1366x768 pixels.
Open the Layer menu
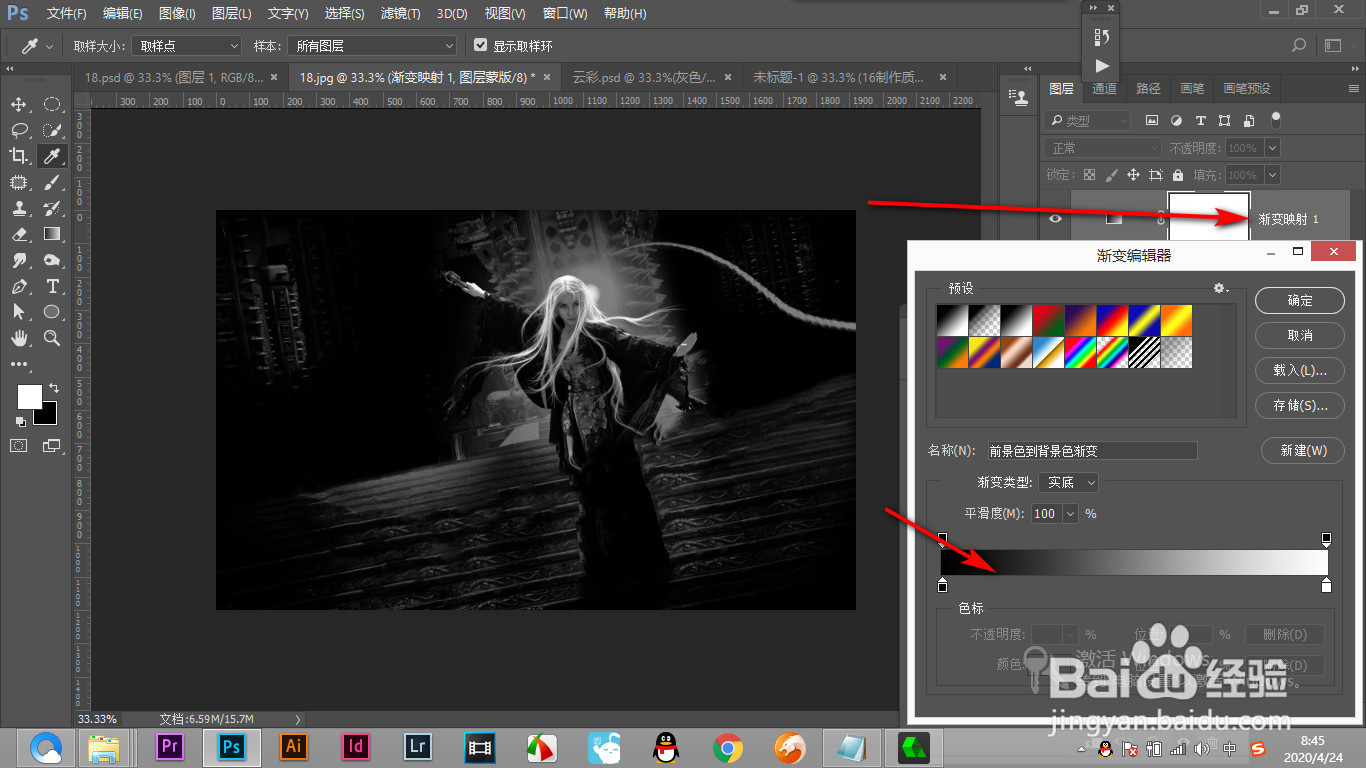pyautogui.click(x=232, y=14)
